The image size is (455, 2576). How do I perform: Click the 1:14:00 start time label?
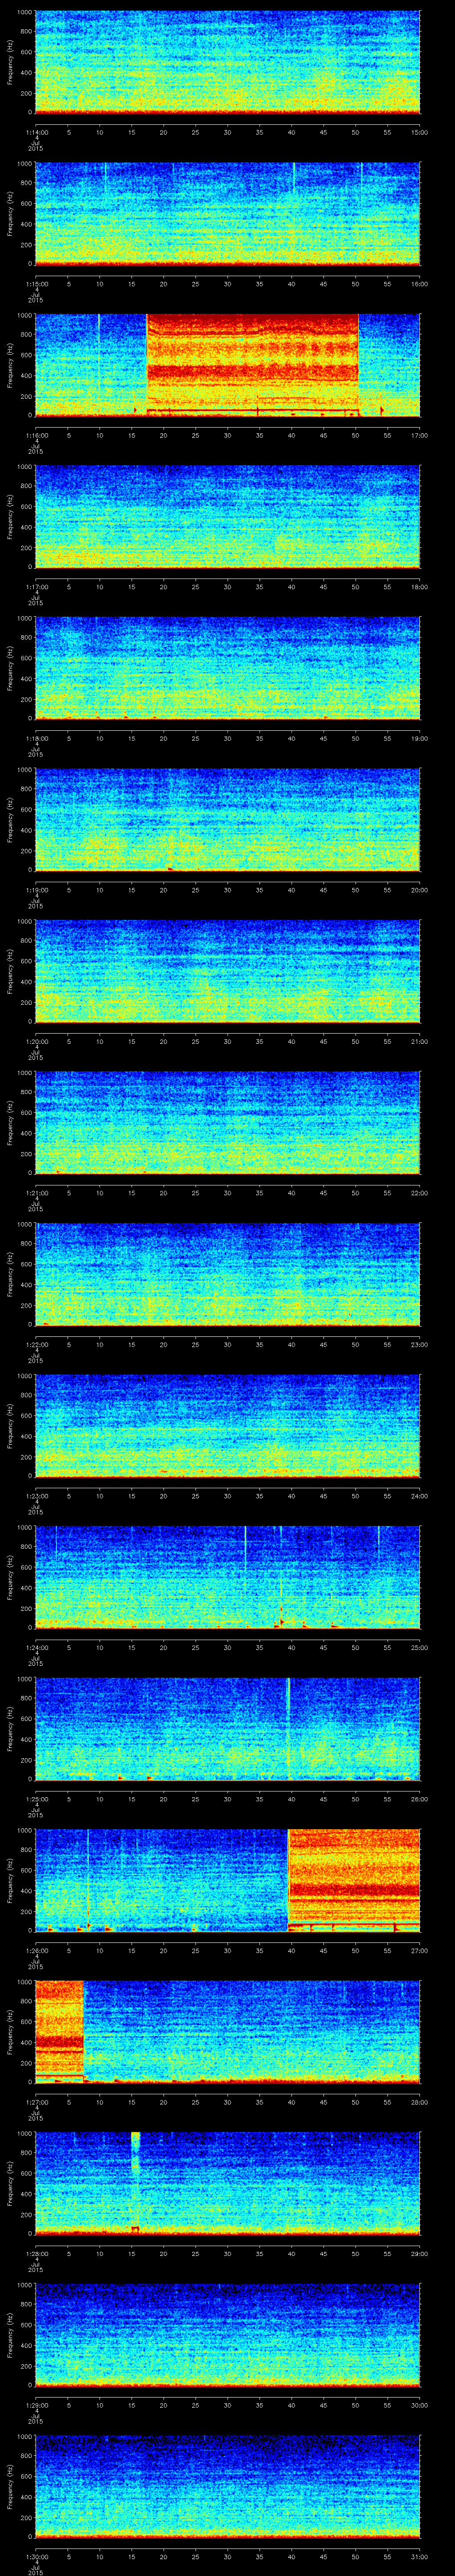click(x=36, y=132)
